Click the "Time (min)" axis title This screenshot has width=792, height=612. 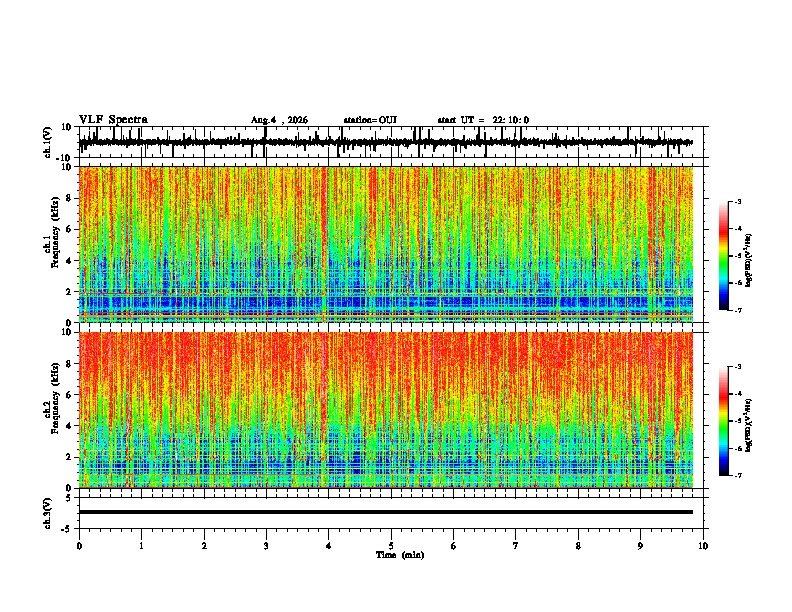click(x=400, y=555)
